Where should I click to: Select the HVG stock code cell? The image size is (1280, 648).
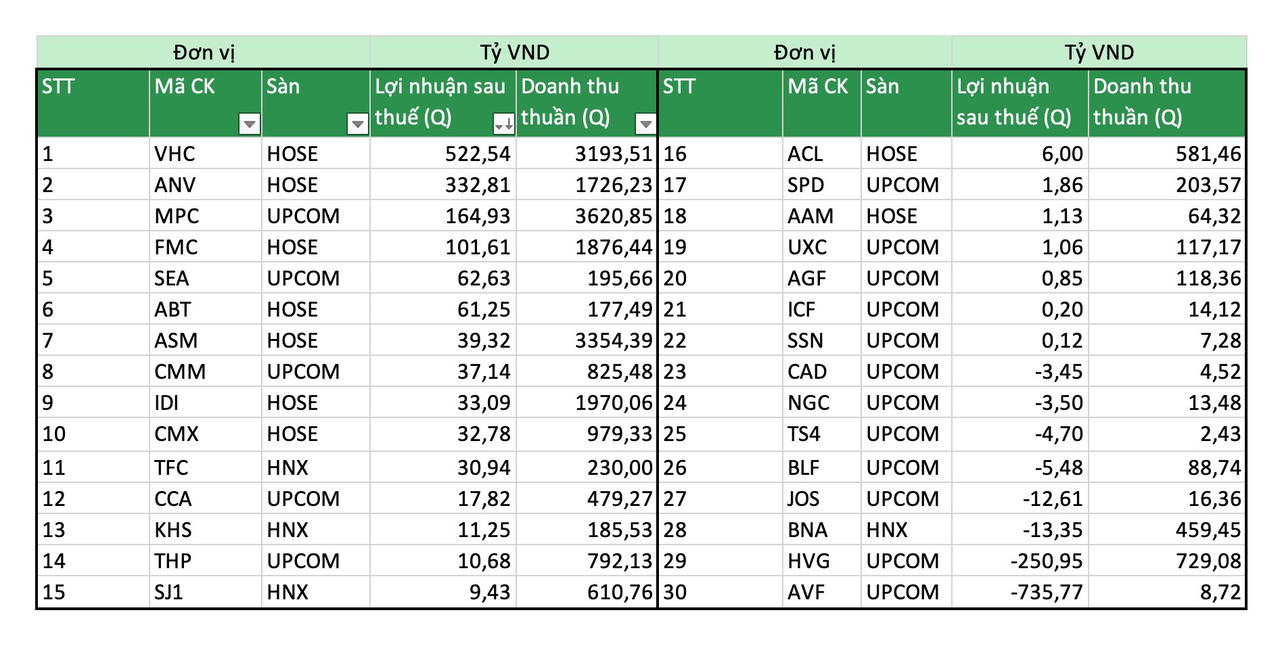click(822, 561)
